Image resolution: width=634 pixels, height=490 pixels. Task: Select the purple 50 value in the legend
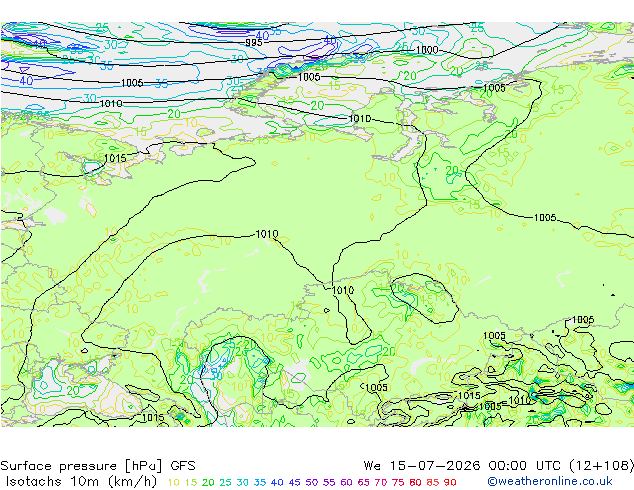coord(312,482)
